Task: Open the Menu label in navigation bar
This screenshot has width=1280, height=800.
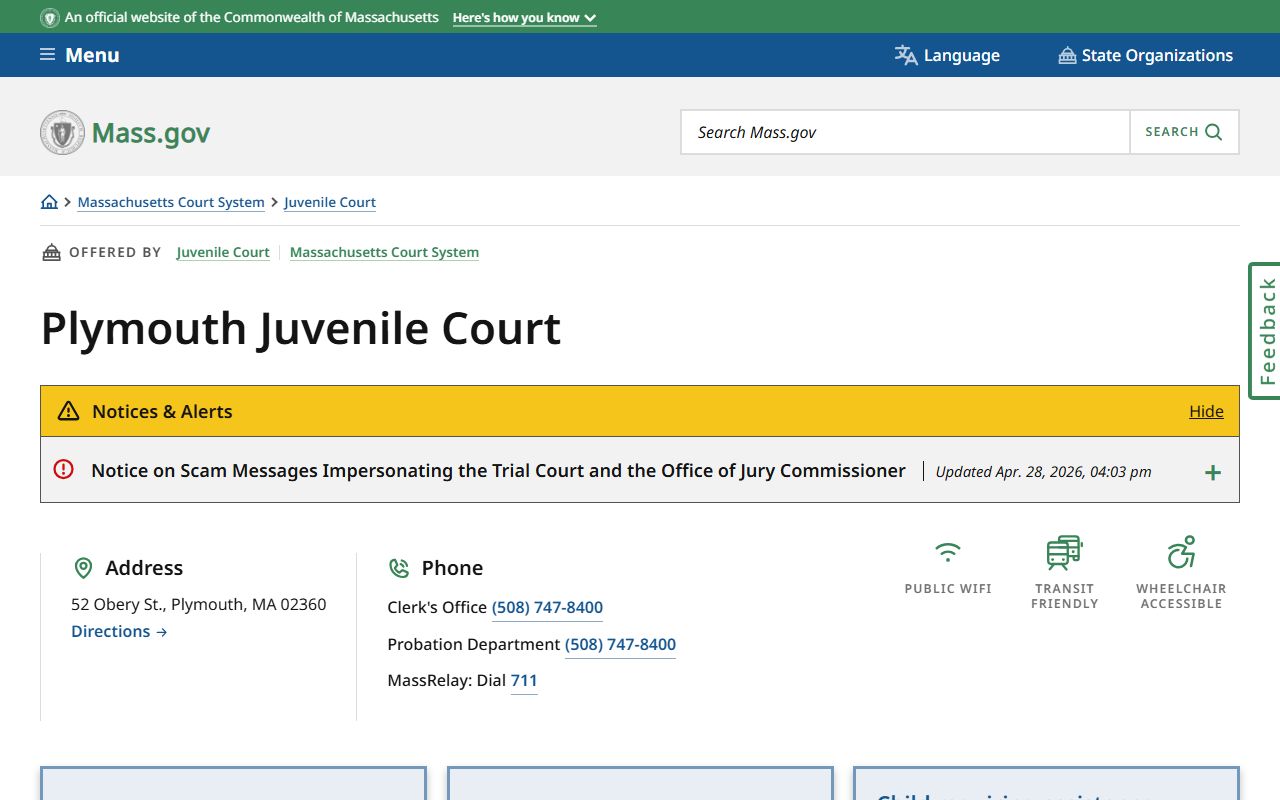Action: point(92,55)
